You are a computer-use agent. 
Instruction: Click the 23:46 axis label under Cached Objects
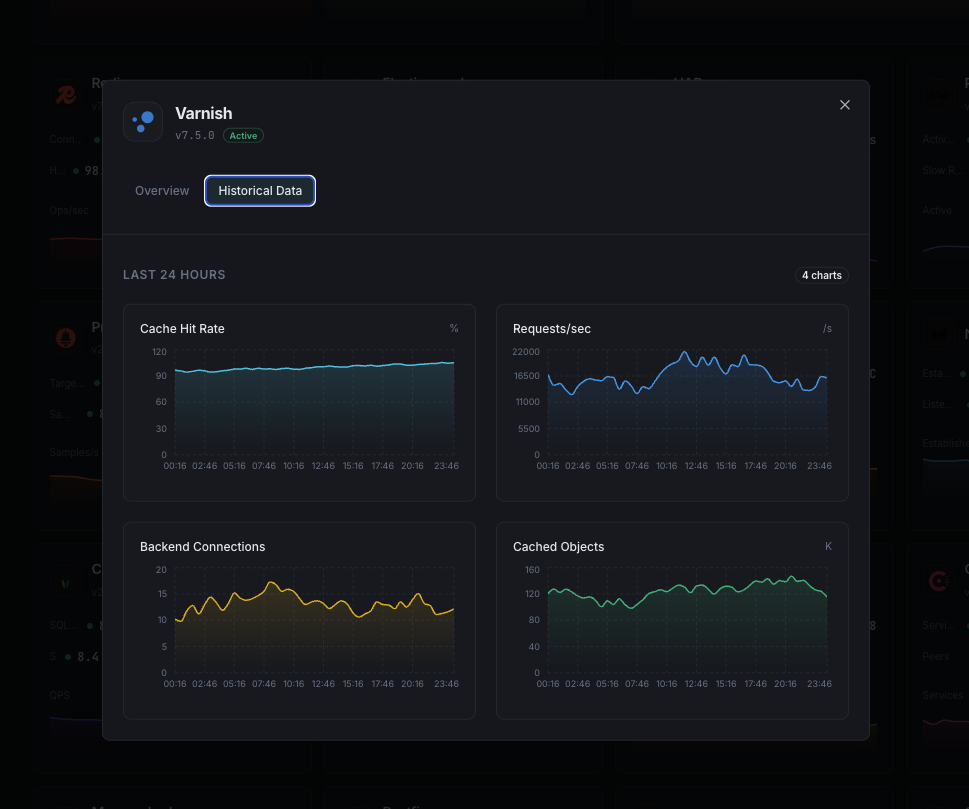pos(818,683)
